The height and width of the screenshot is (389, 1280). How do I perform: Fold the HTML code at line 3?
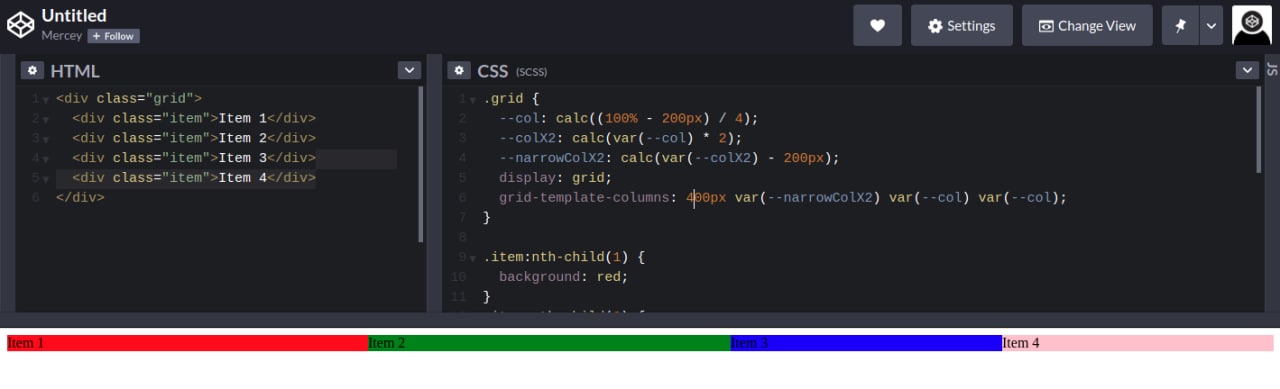46,139
